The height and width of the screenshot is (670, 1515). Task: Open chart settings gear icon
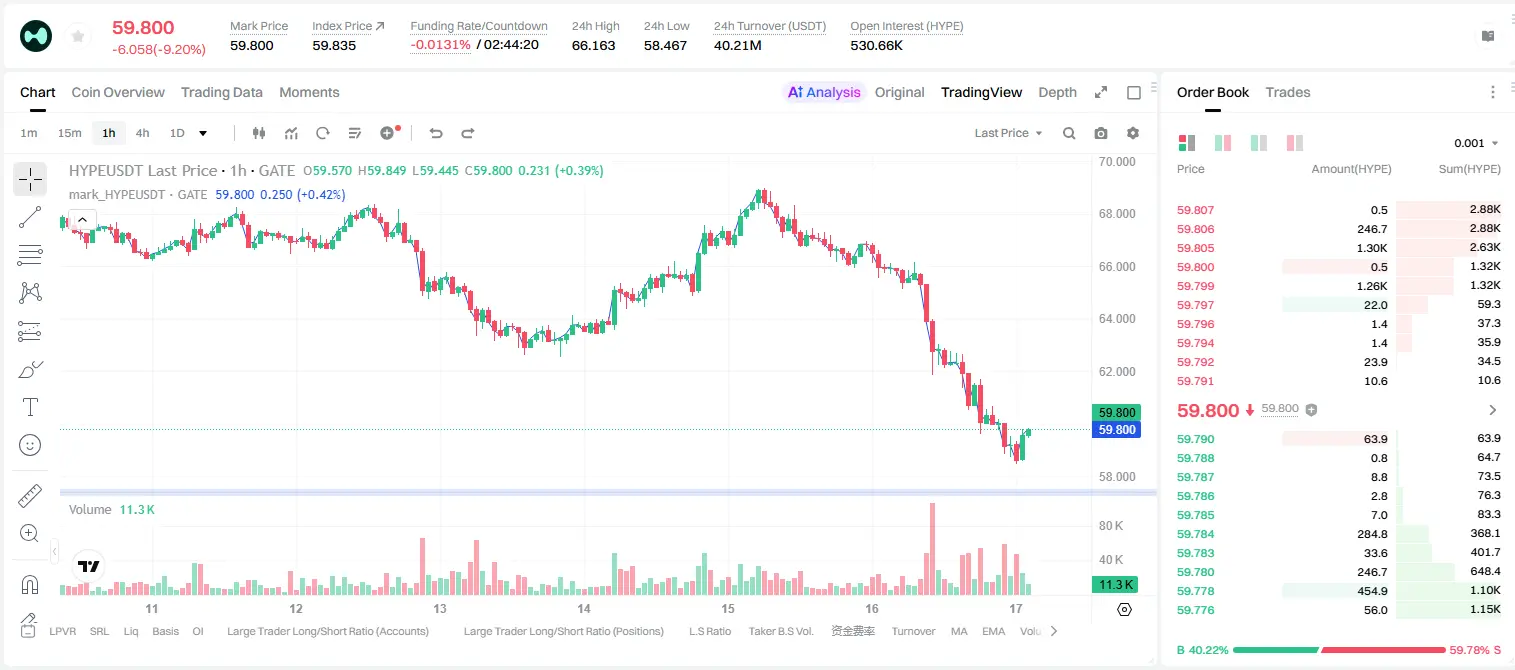click(x=1133, y=133)
